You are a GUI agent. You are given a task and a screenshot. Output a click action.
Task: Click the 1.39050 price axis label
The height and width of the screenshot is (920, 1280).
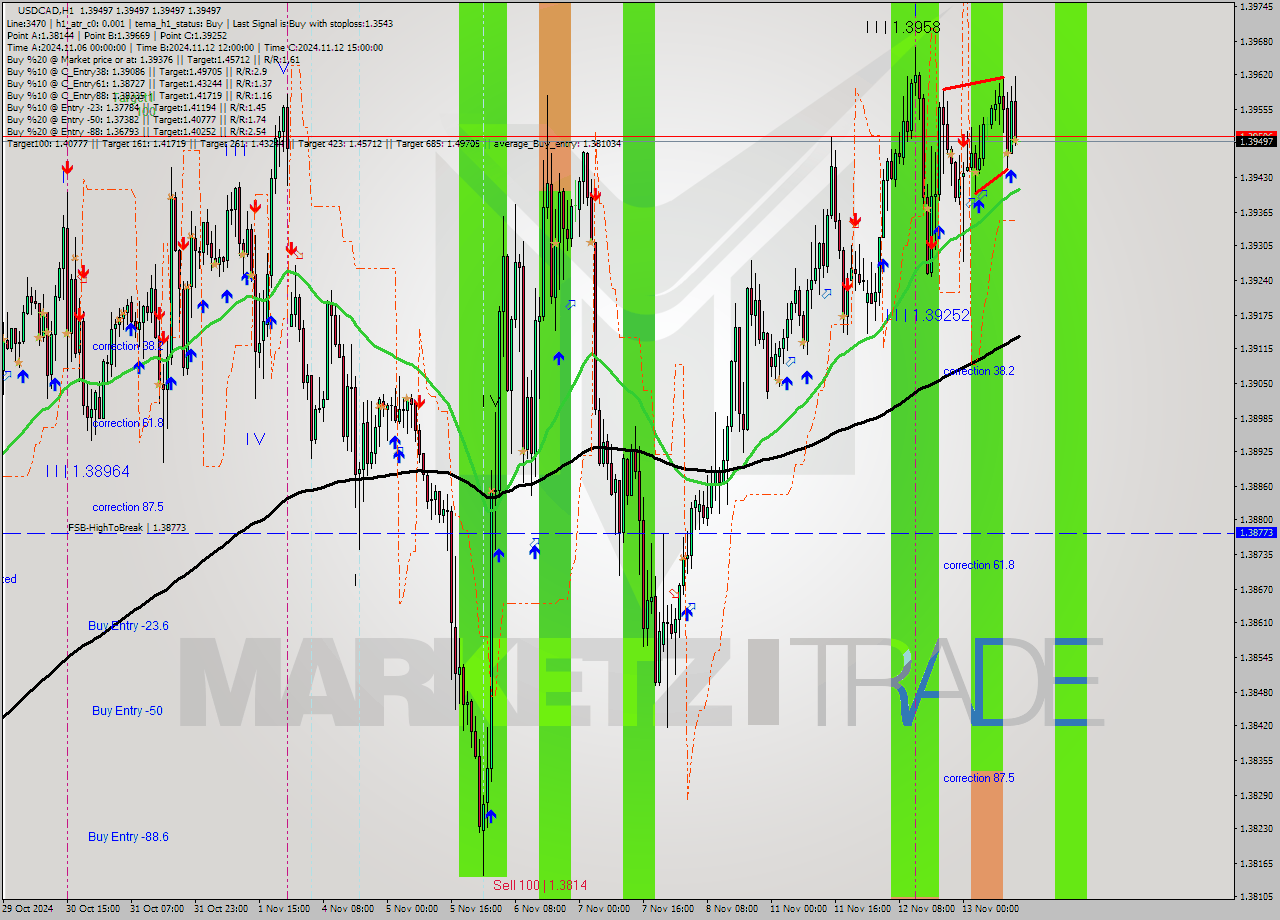pyautogui.click(x=1256, y=383)
